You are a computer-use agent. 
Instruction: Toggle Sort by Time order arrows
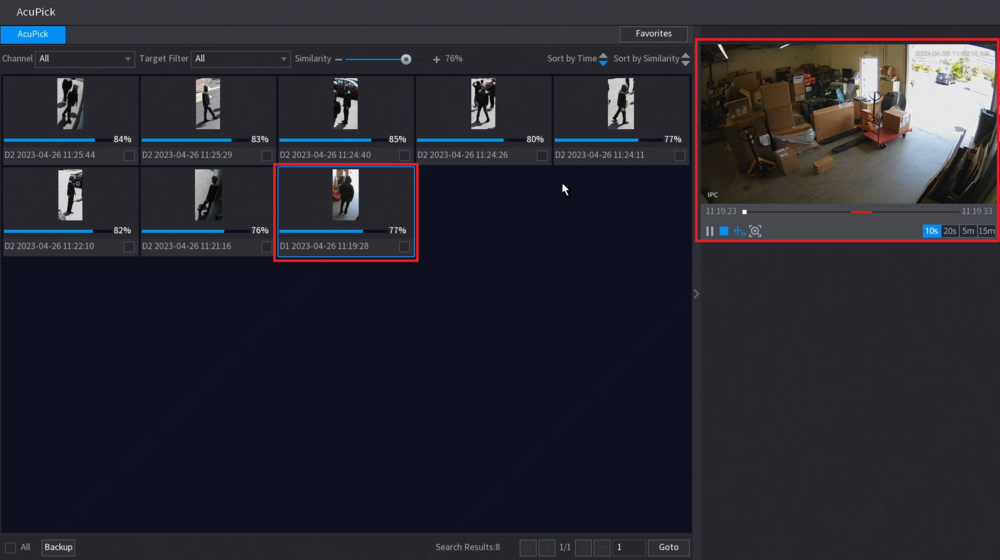[603, 59]
